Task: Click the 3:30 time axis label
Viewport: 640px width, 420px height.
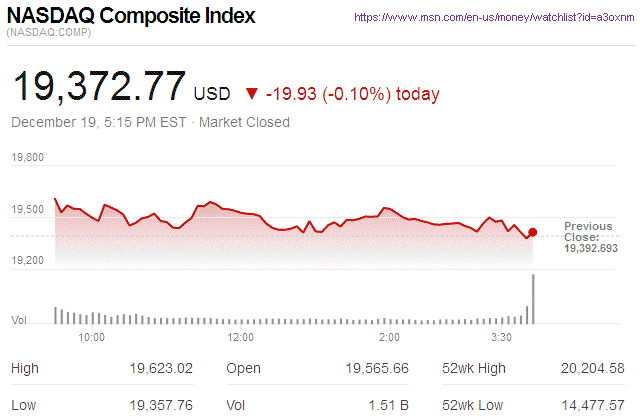Action: 502,338
